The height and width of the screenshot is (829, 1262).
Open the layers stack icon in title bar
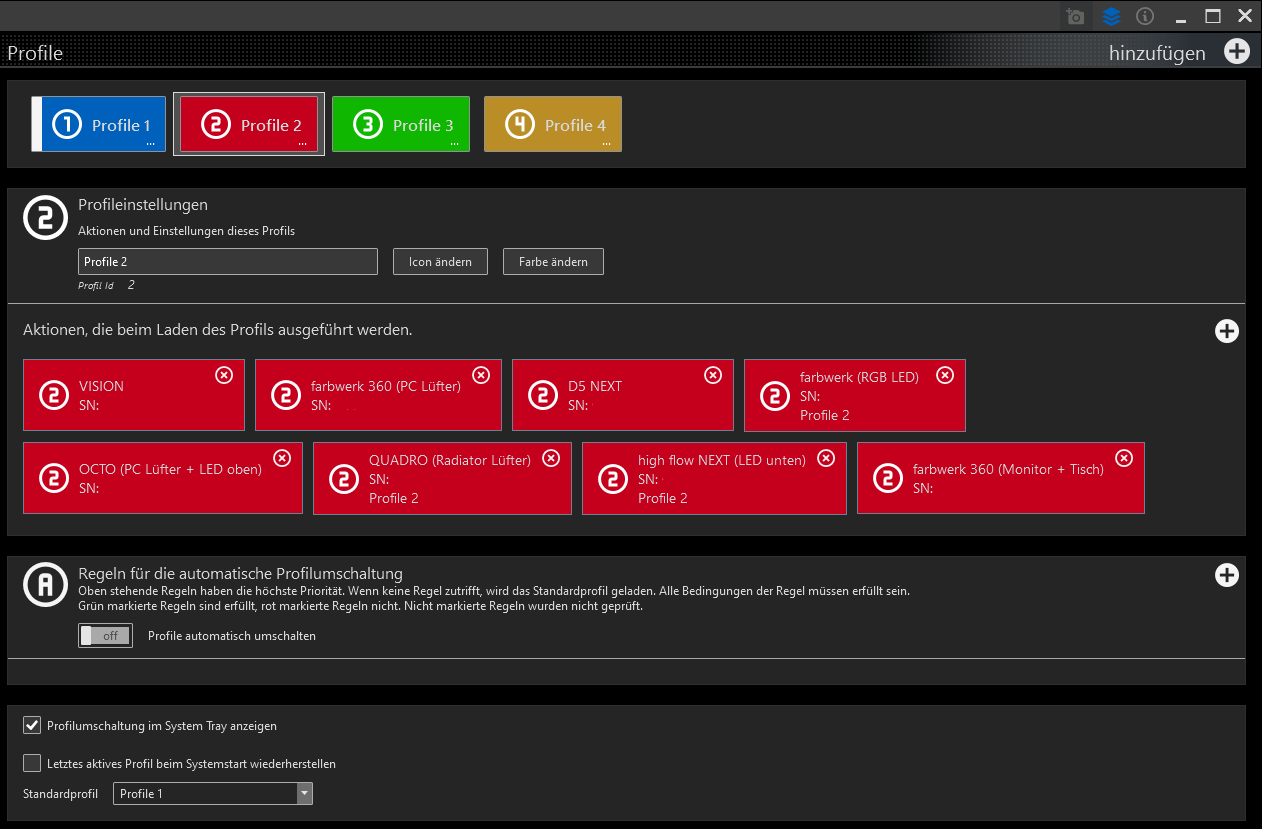[1111, 16]
